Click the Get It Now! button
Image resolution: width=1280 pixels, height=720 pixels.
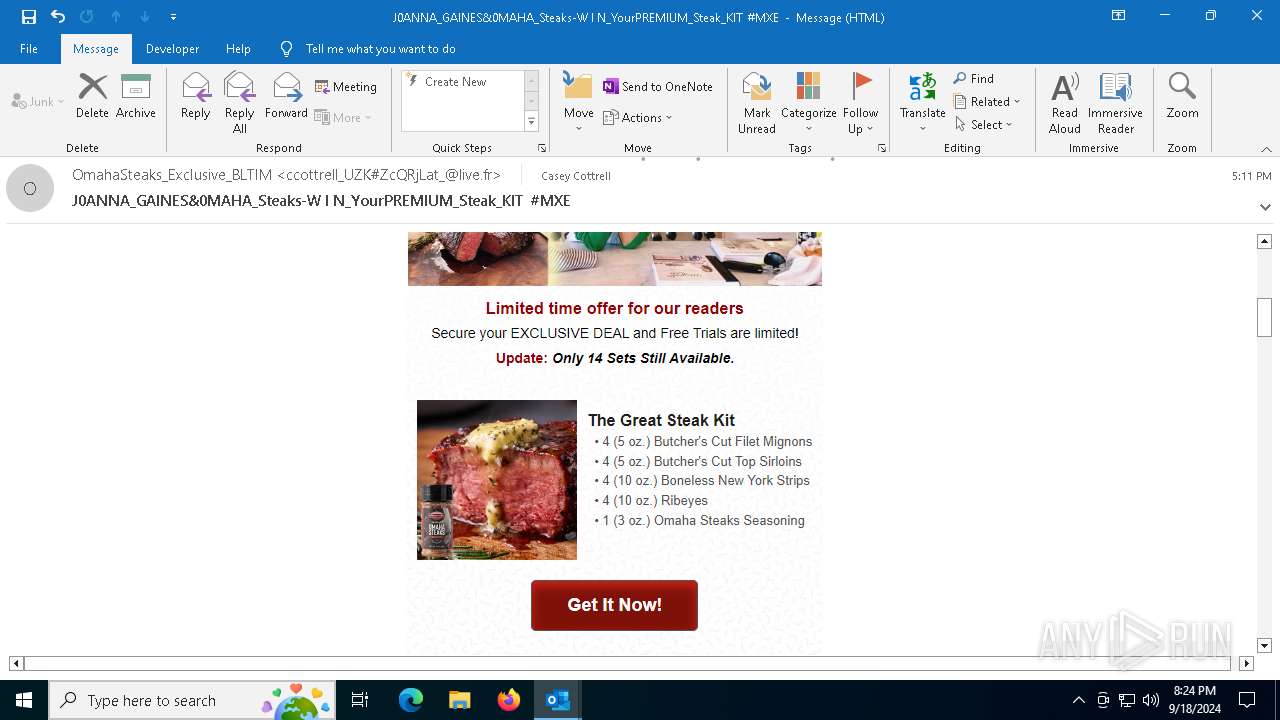(x=614, y=605)
